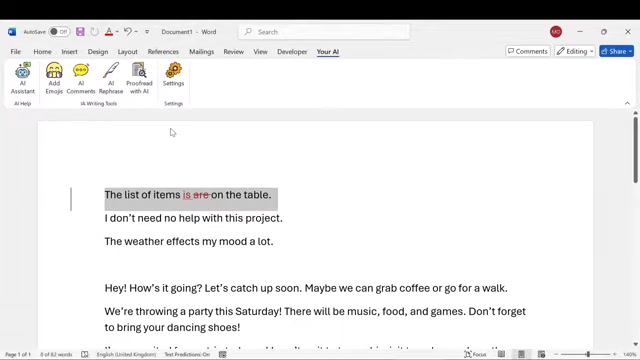Click the Add Emojis button
Screen dimensions: 640x360
(54, 78)
